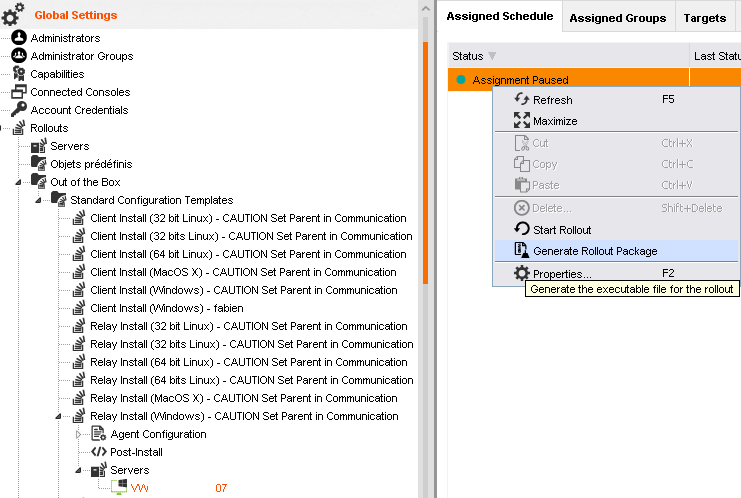Click the tree panel scroll up arrow
The image size is (741, 498).
pyautogui.click(x=425, y=9)
